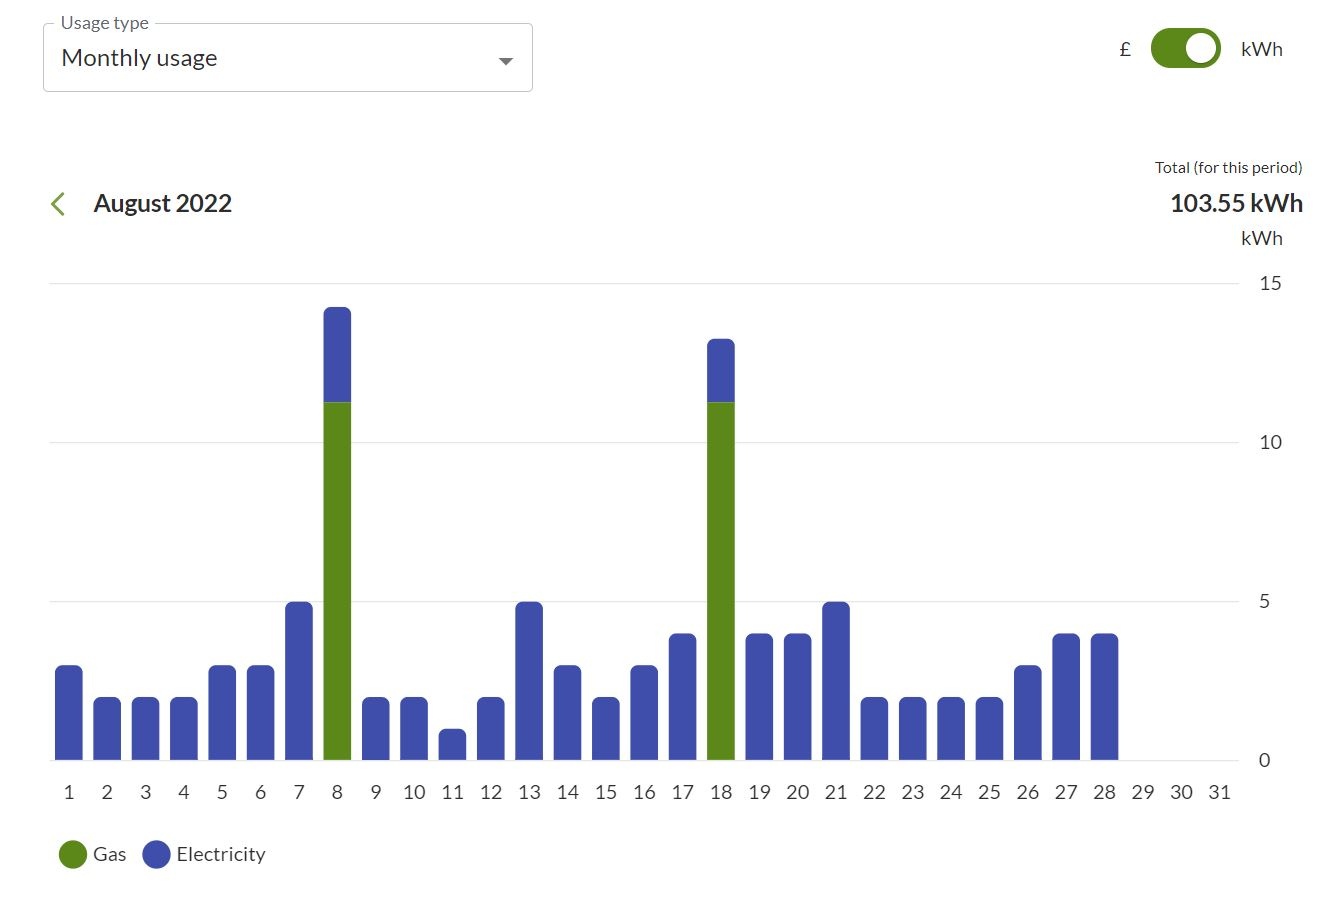Click the blue electricity segment on day 18
The height and width of the screenshot is (905, 1330).
[x=721, y=371]
